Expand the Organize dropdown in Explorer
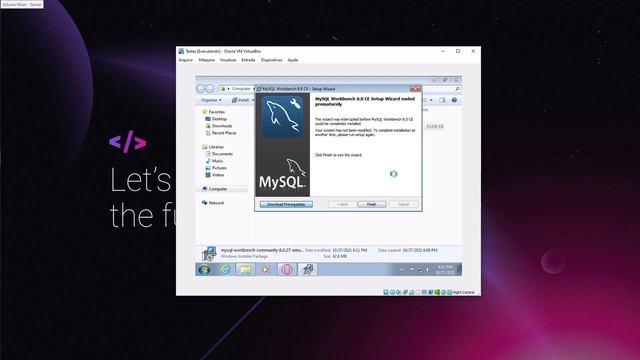Viewport: 640px width, 360px height. pos(211,100)
